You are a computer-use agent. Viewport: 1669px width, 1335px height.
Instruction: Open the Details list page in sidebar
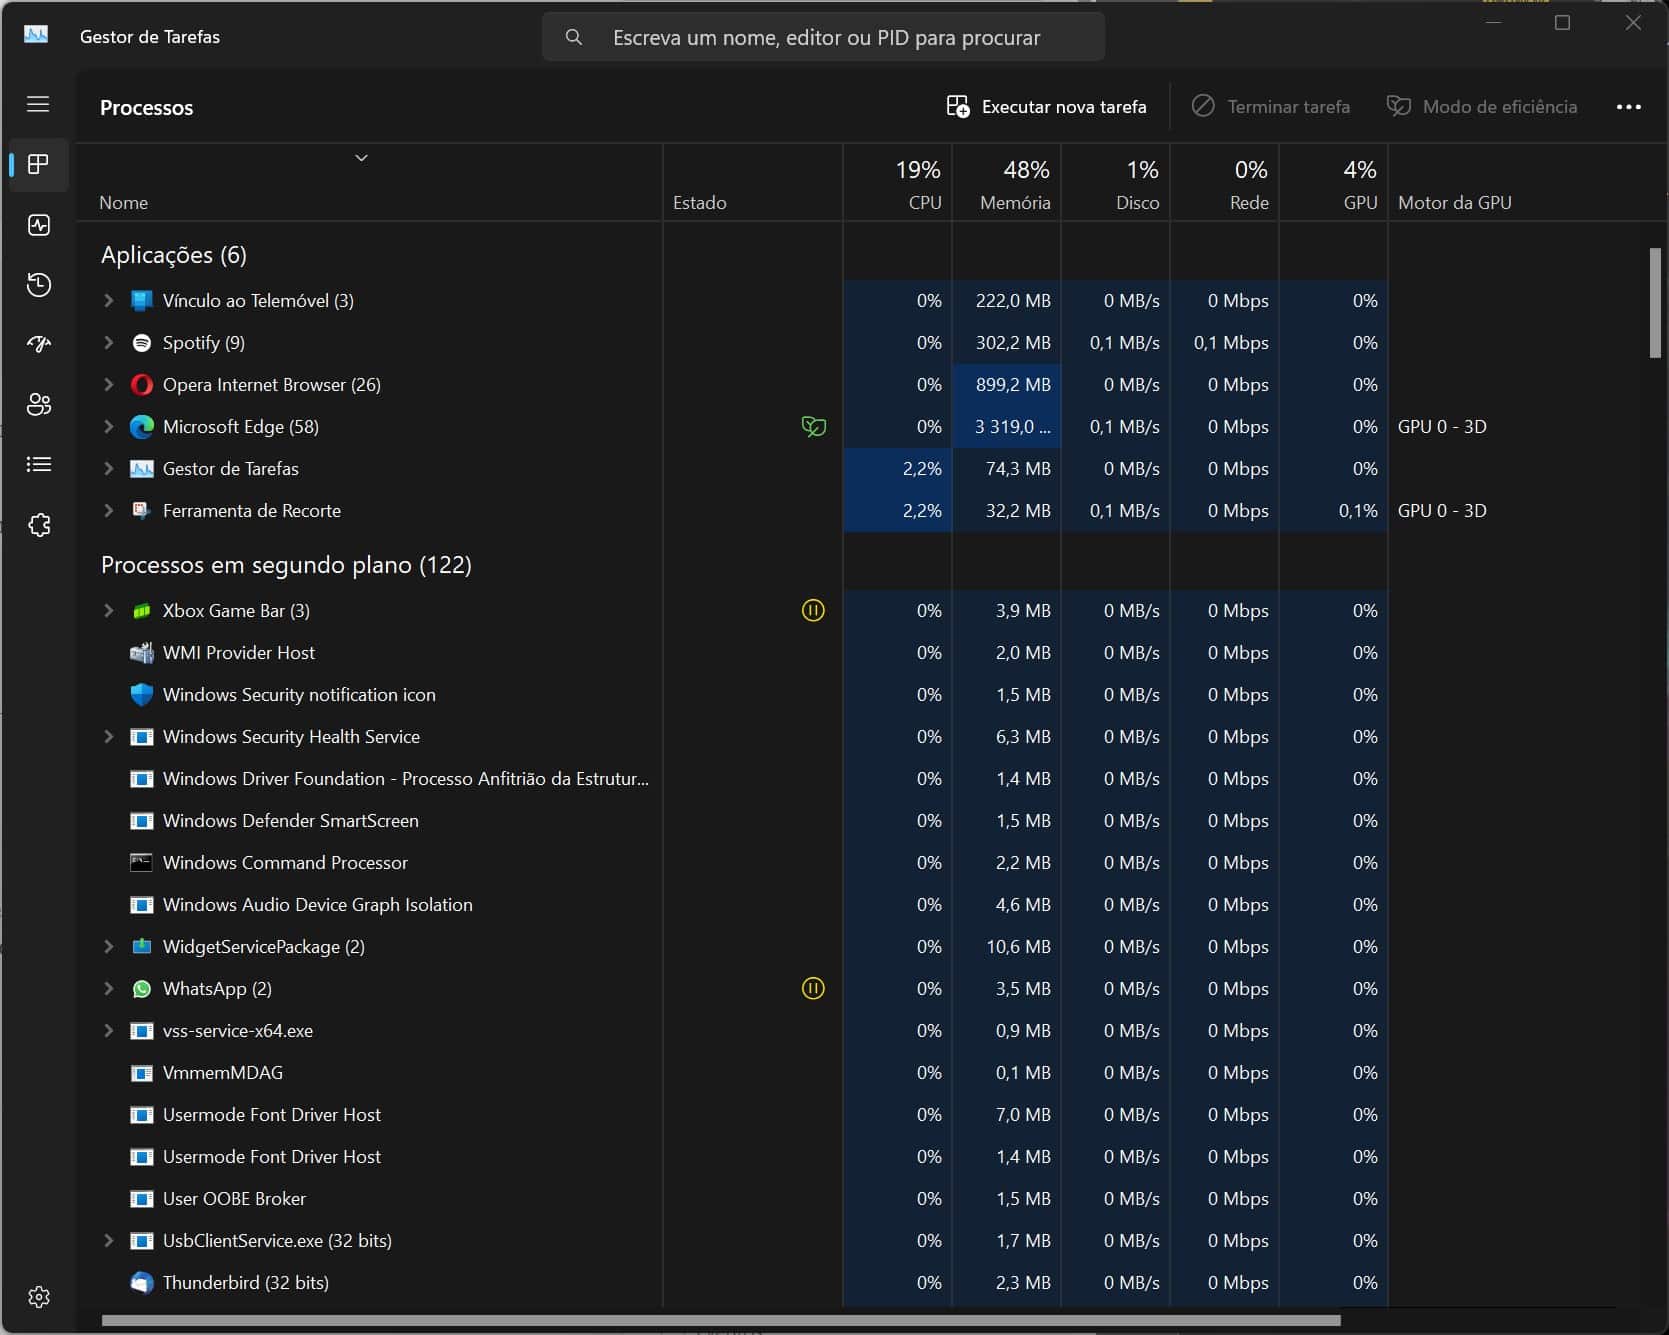[x=39, y=464]
